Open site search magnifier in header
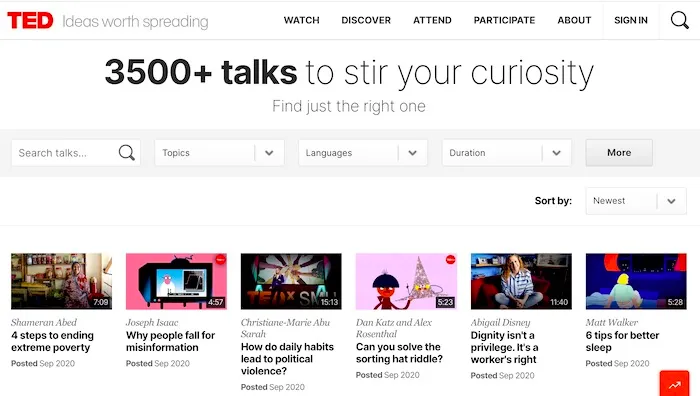 (679, 20)
